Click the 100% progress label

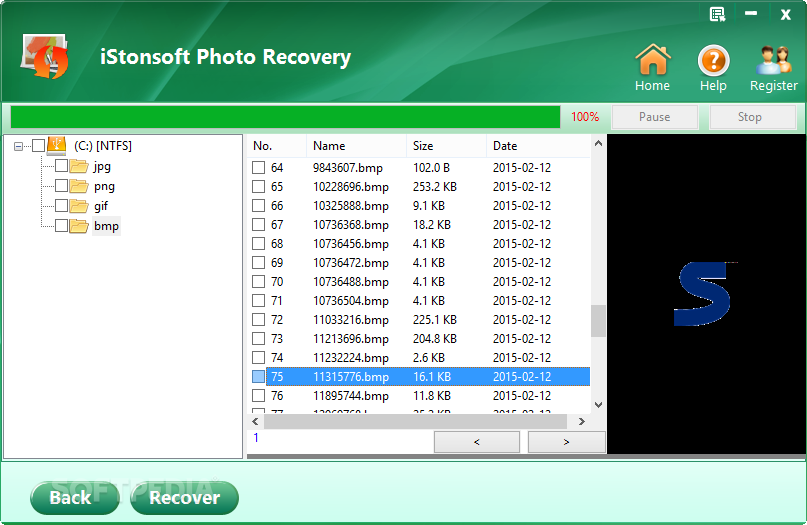(585, 117)
